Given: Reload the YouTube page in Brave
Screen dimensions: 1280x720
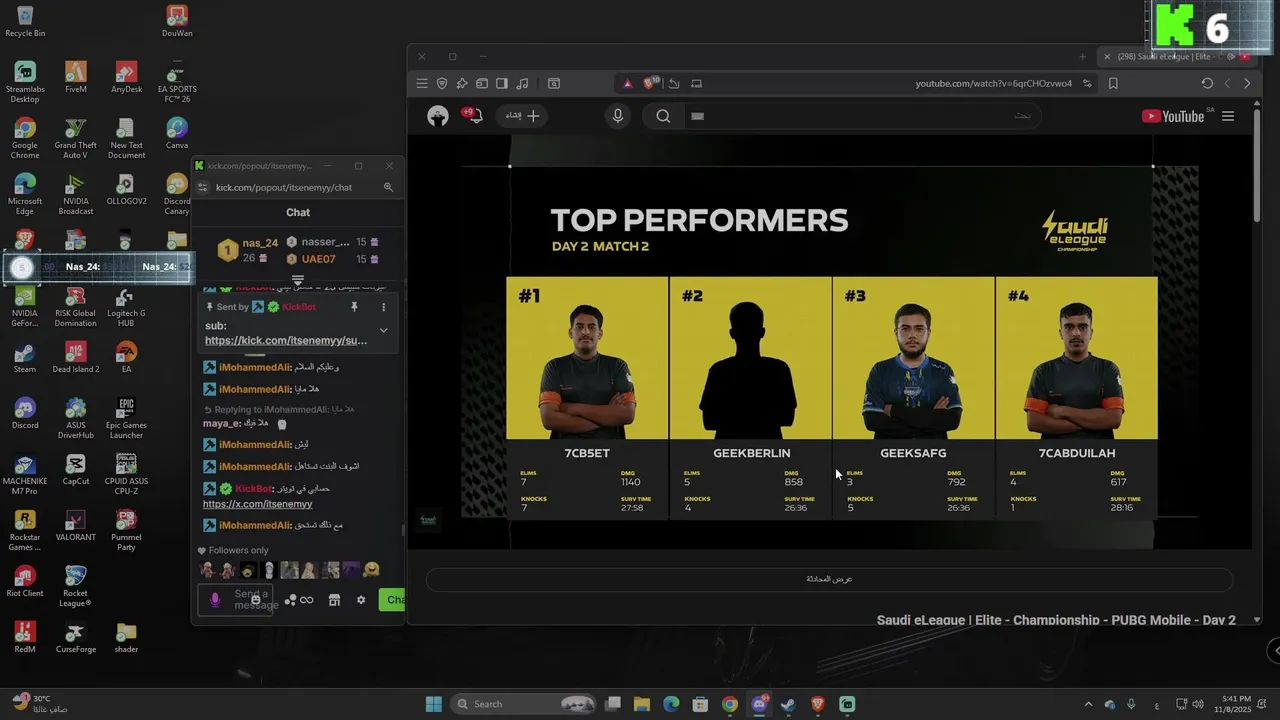Looking at the screenshot, I should [x=1207, y=84].
